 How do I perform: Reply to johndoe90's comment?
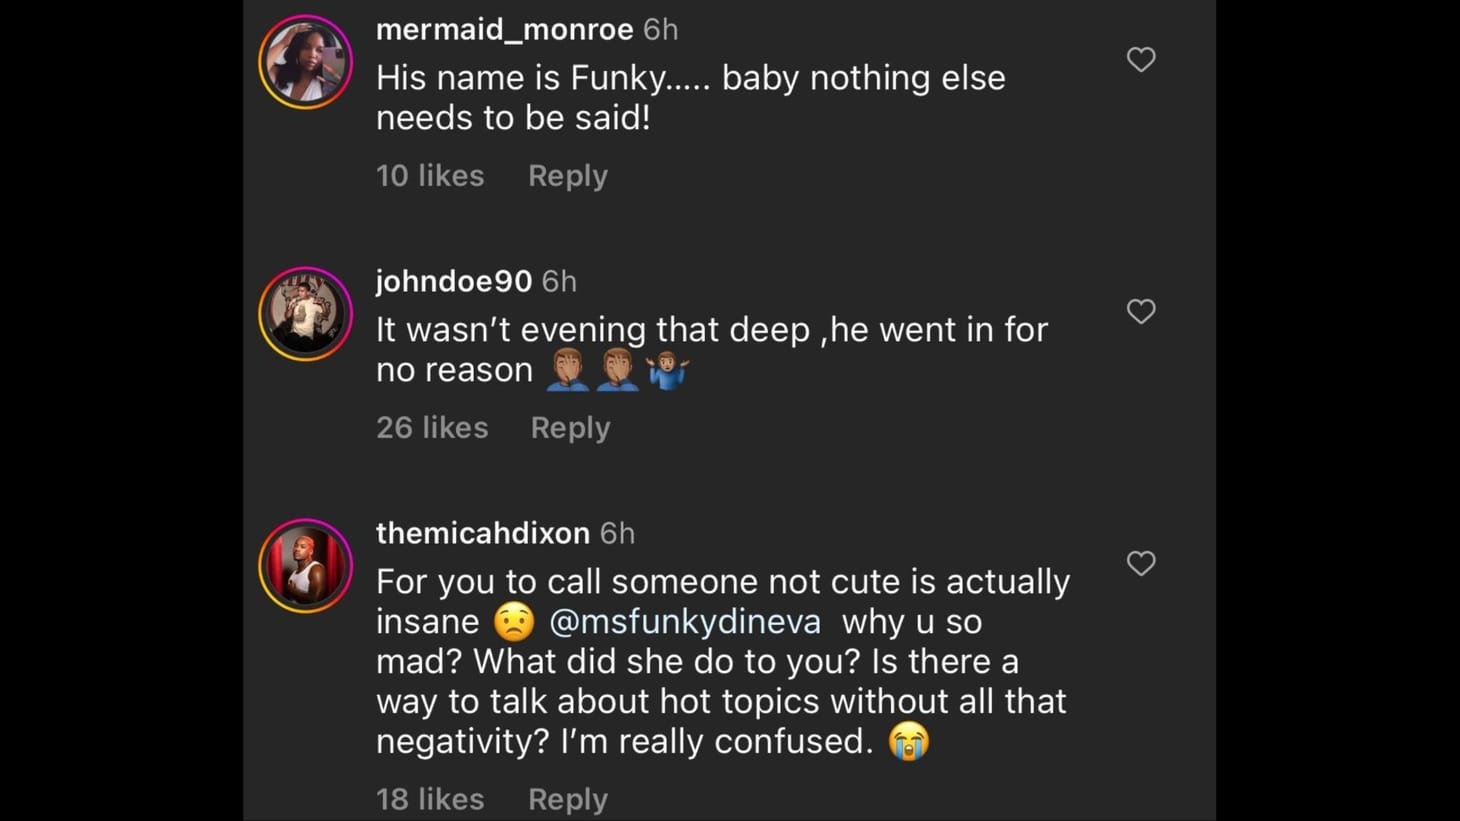pyautogui.click(x=570, y=427)
